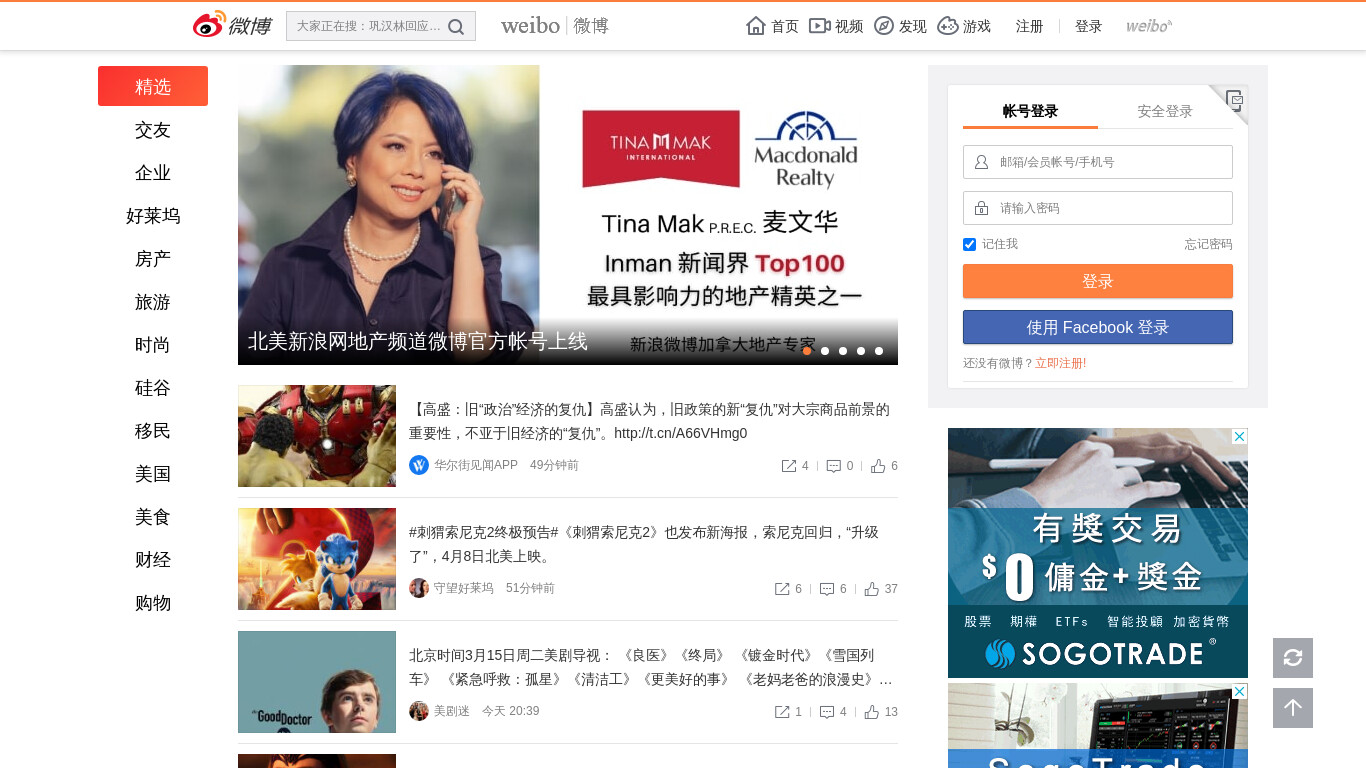
Task: Switch to 安全登录 tab
Action: click(1165, 111)
